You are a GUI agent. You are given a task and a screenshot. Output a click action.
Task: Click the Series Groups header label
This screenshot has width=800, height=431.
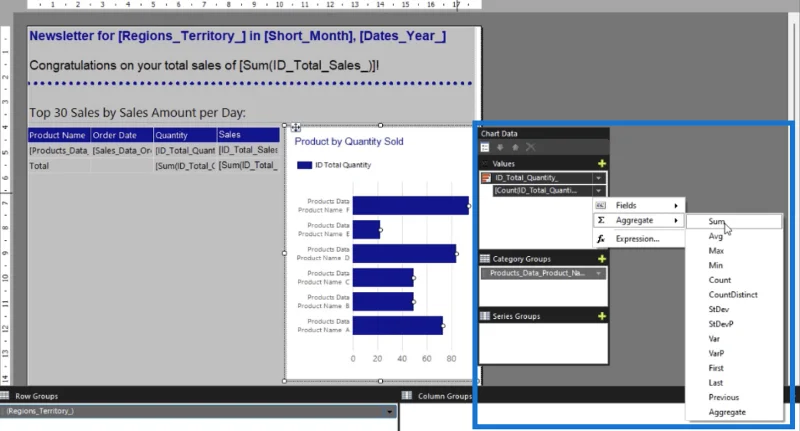pos(516,316)
